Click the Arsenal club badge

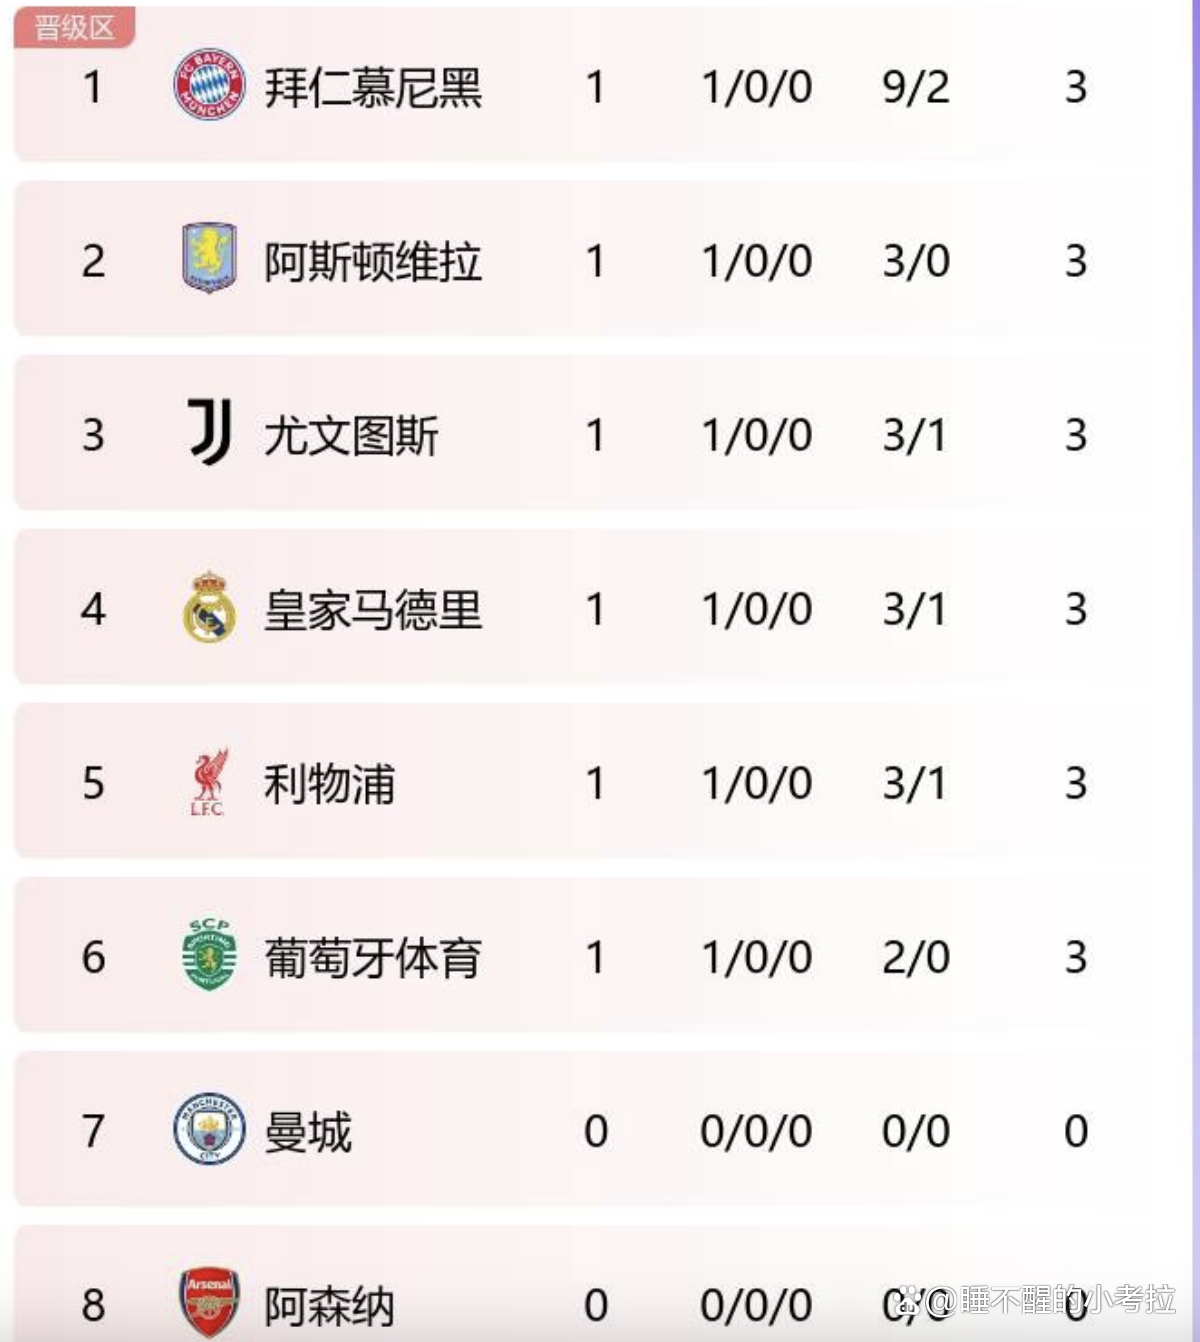pyautogui.click(x=209, y=1302)
